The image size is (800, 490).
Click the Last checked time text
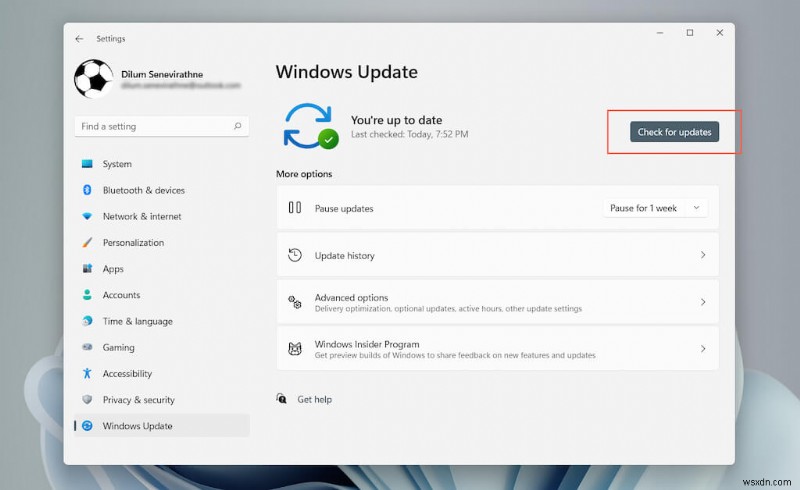click(x=409, y=134)
